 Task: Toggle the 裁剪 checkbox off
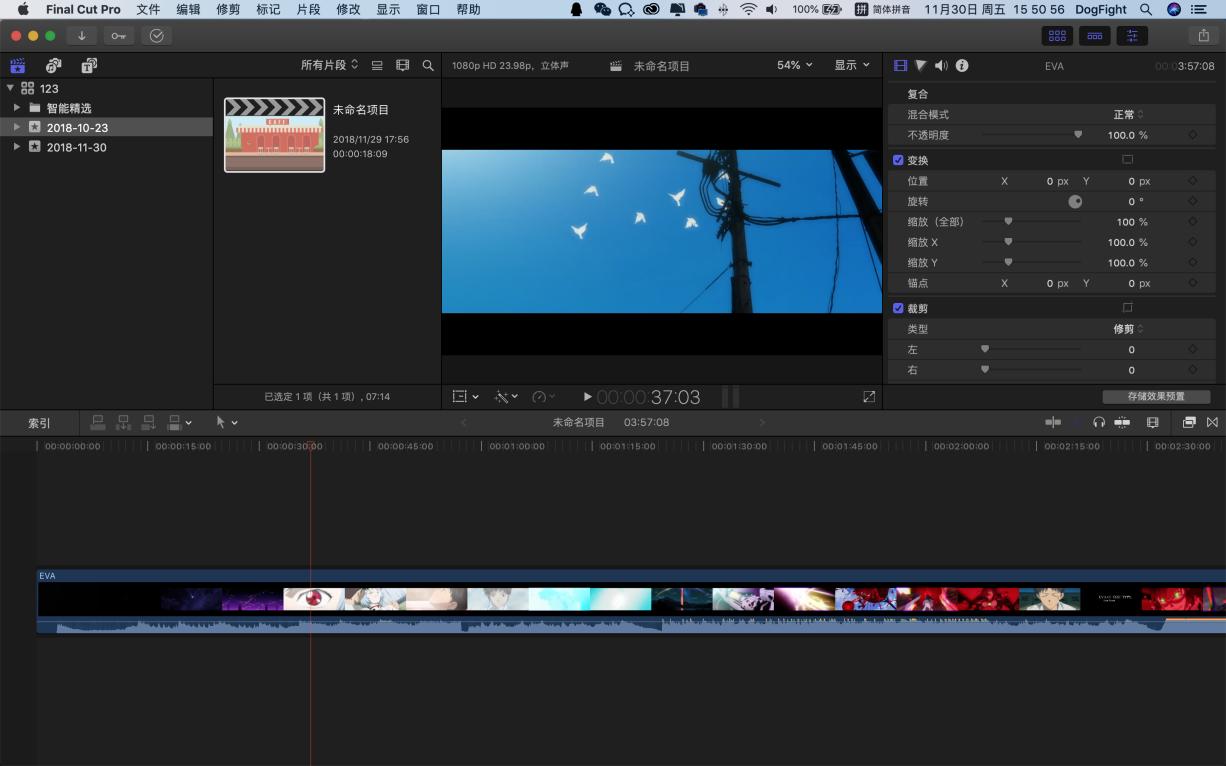pos(898,308)
